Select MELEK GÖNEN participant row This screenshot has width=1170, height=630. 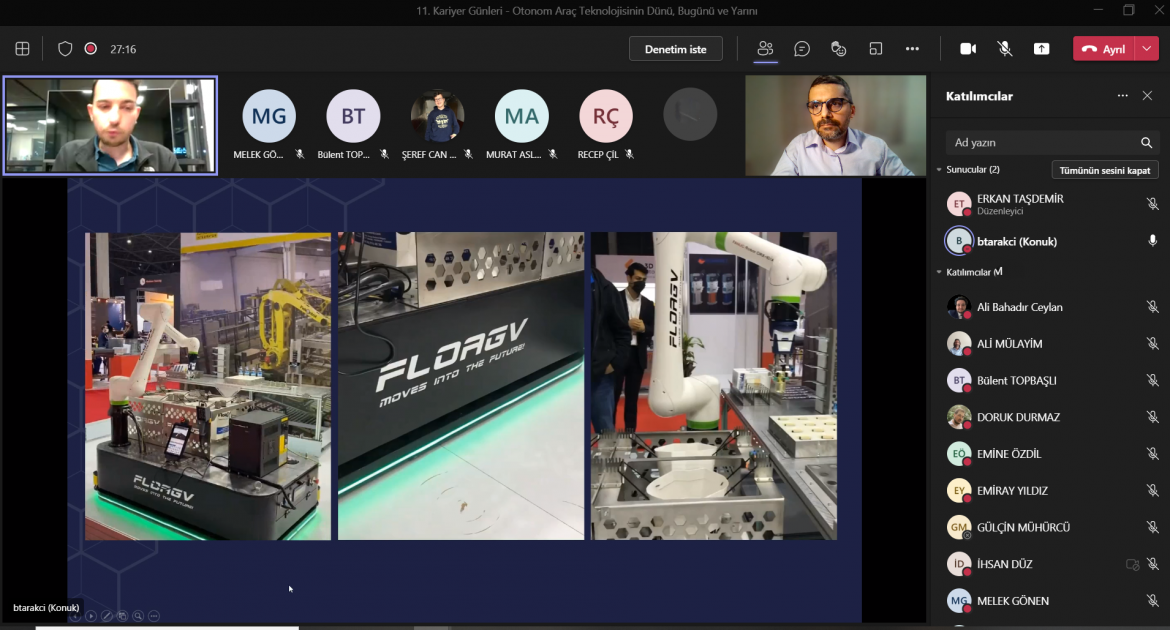(1051, 600)
